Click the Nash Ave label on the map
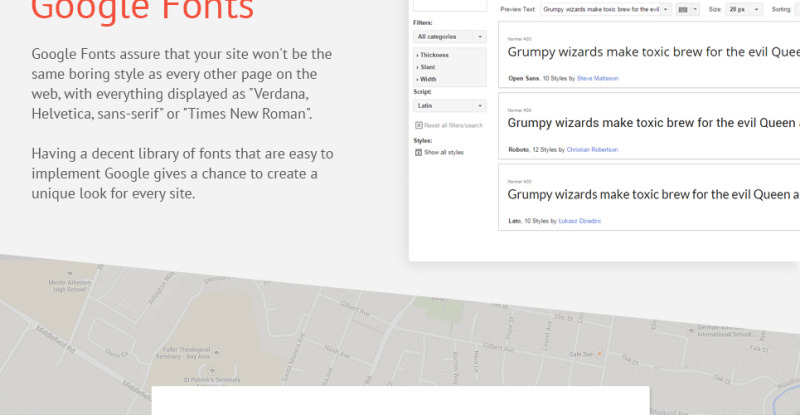 (x=337, y=351)
